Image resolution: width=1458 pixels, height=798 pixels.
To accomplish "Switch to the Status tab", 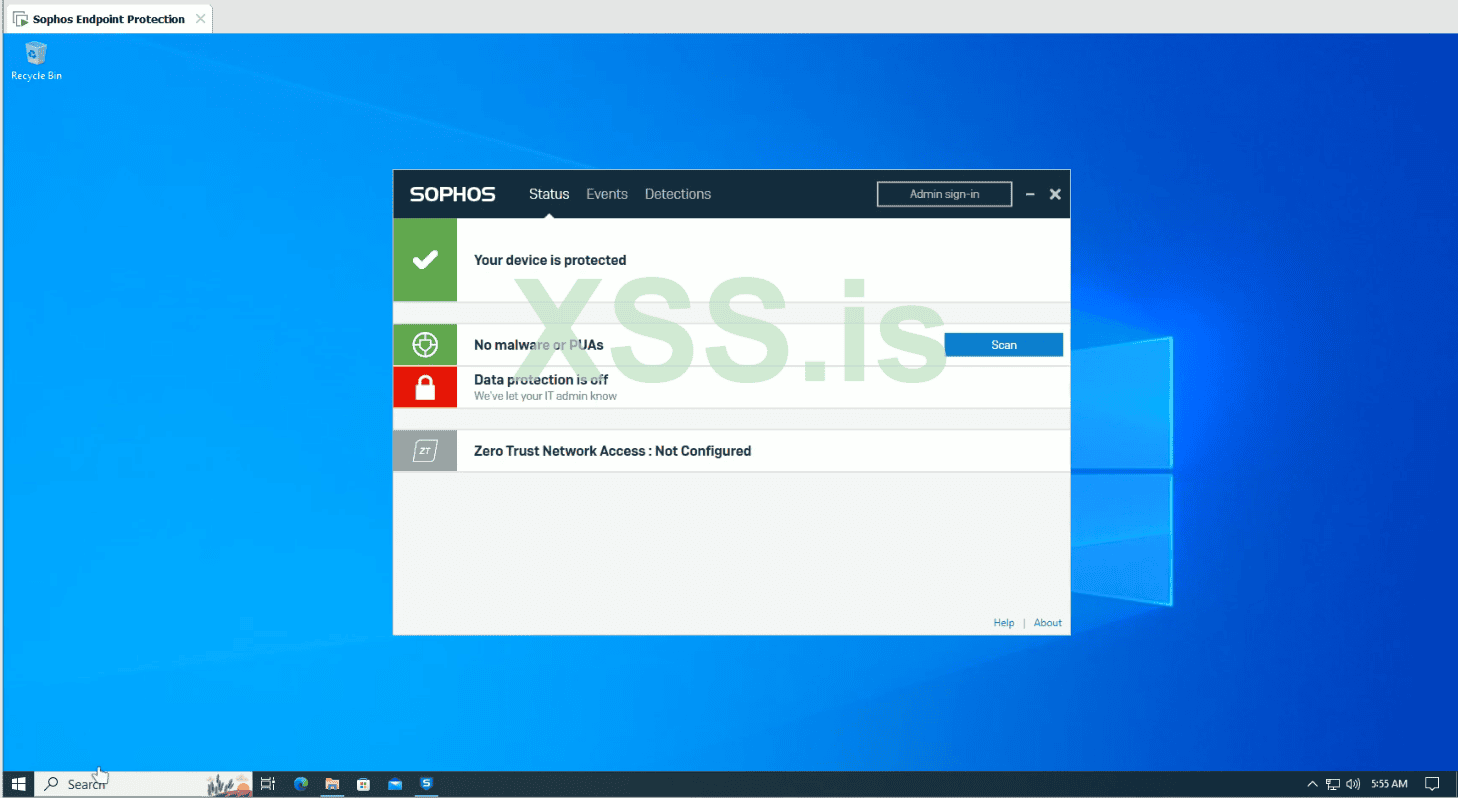I will coord(549,194).
